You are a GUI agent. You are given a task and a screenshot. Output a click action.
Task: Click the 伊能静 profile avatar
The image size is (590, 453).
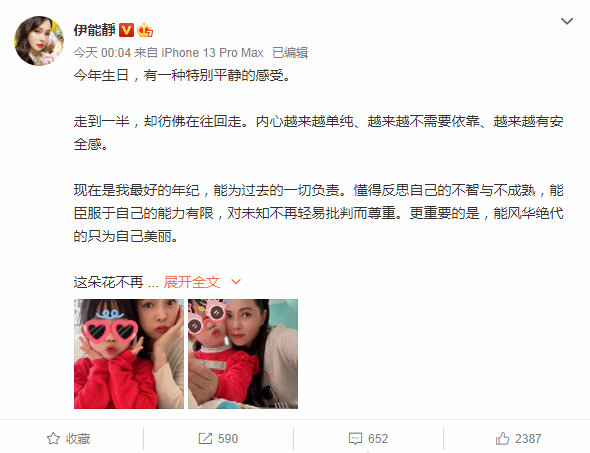[x=39, y=41]
